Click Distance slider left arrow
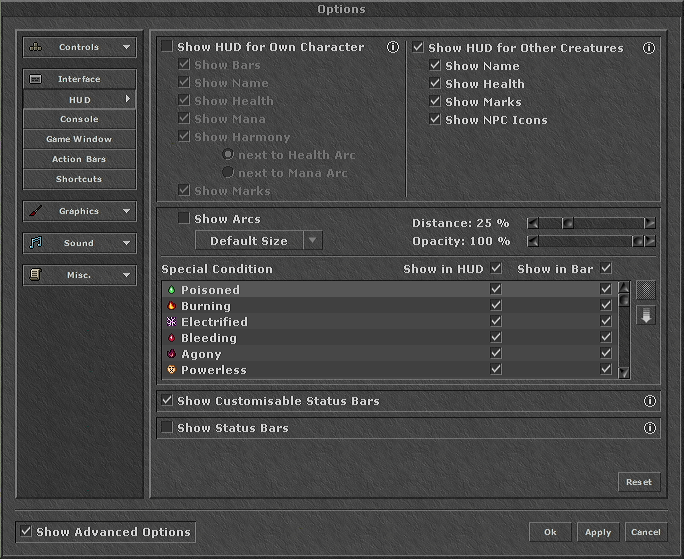The height and width of the screenshot is (559, 684). click(533, 223)
